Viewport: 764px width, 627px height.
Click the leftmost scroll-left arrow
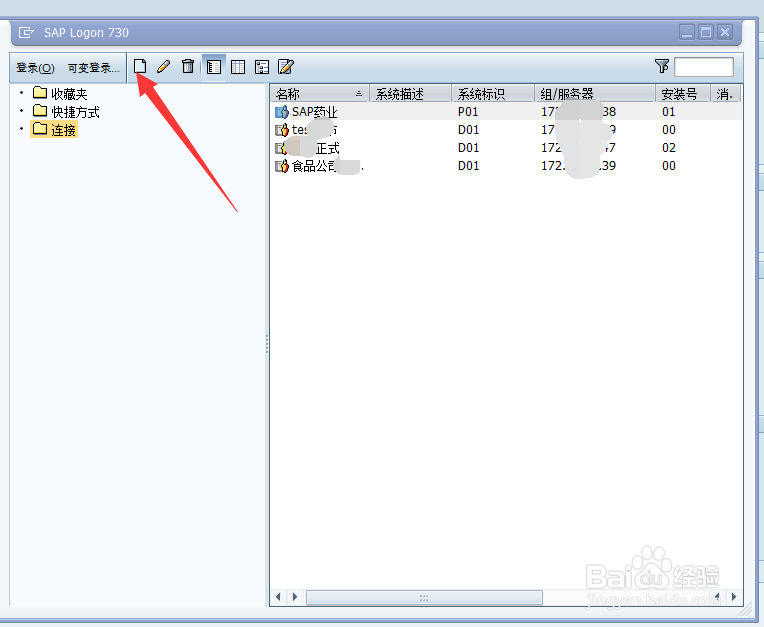tap(278, 597)
